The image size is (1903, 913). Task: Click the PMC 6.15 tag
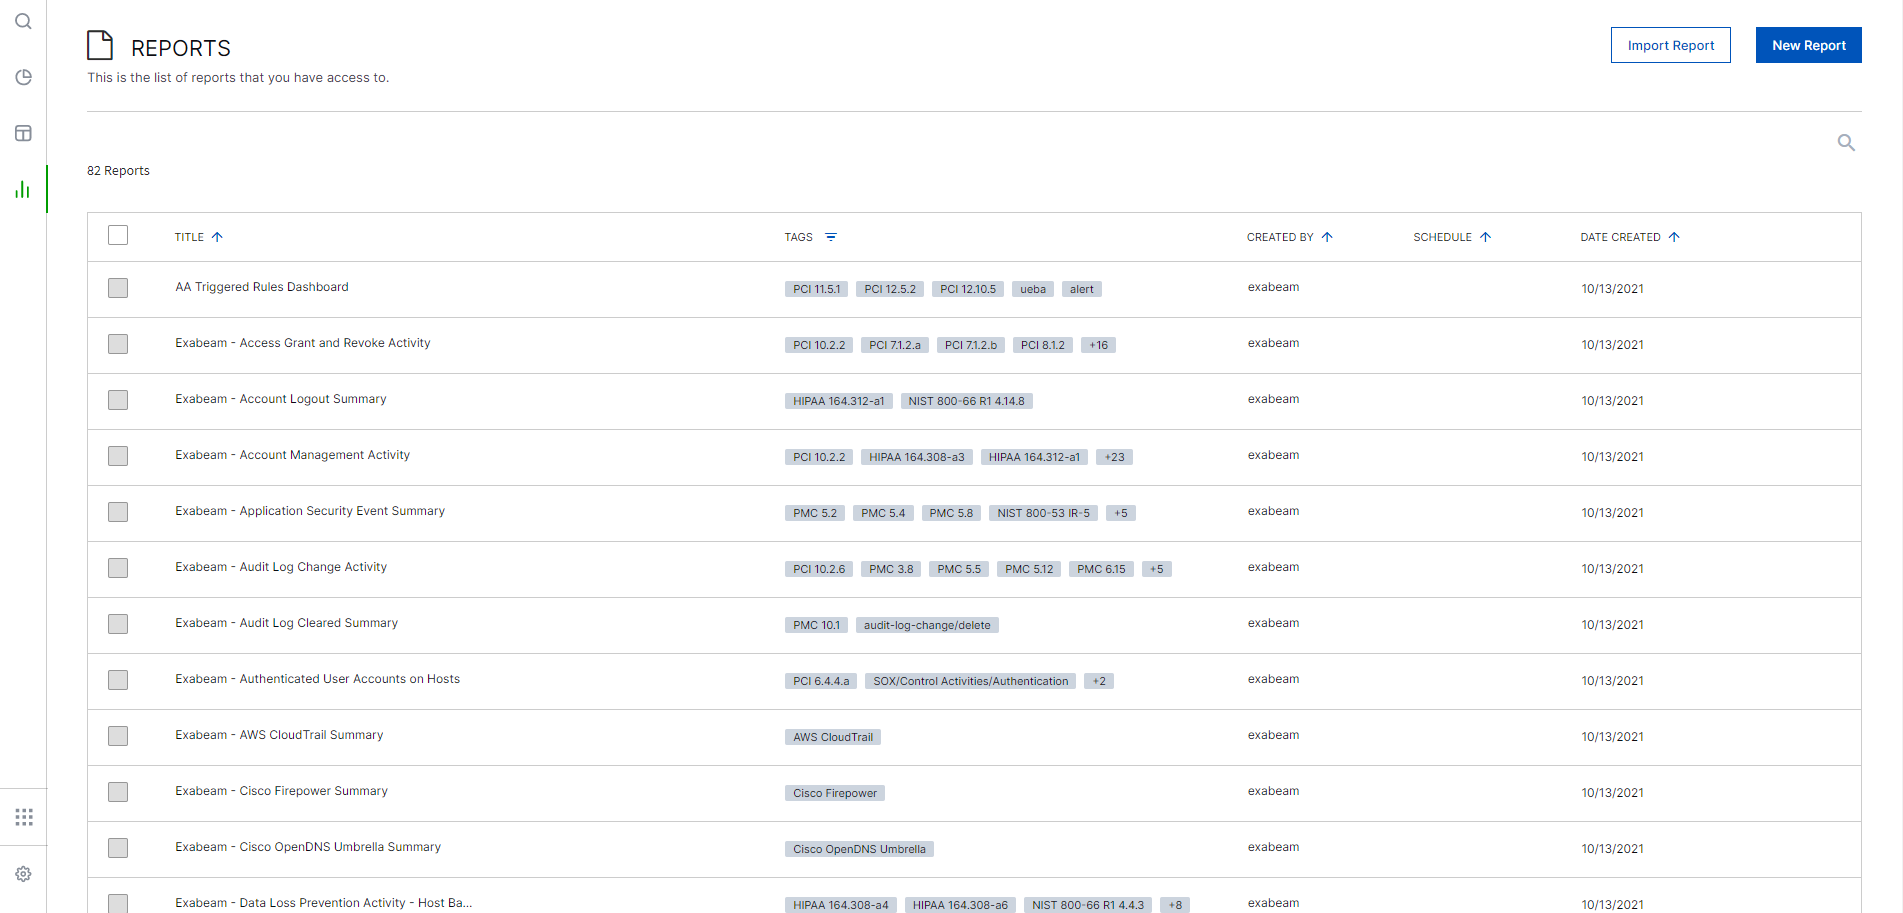pyautogui.click(x=1101, y=569)
